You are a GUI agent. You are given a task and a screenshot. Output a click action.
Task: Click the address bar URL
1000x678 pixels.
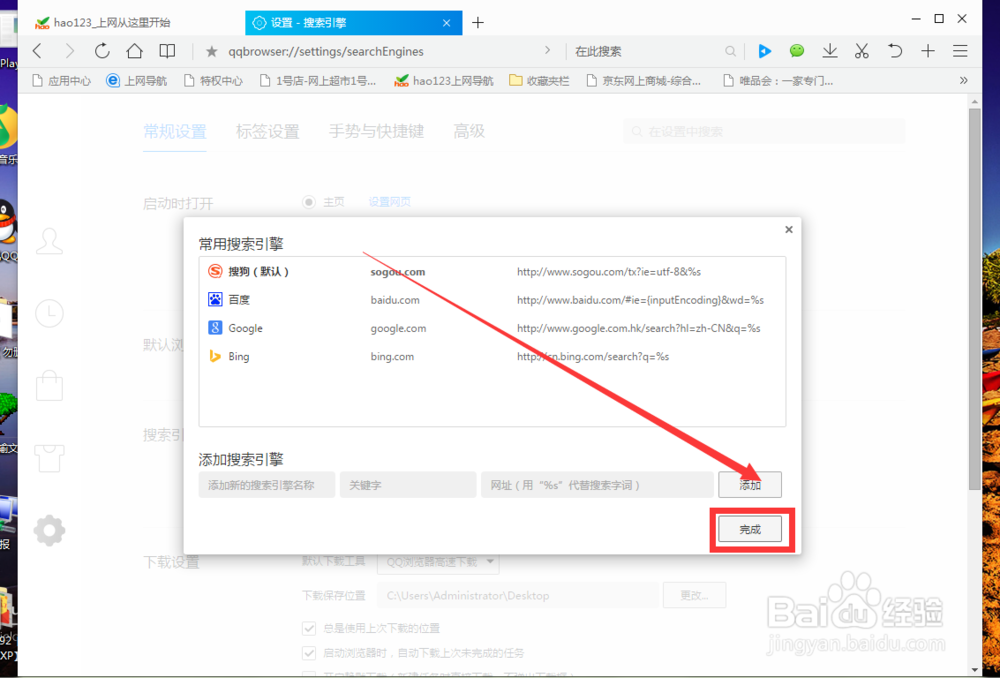326,52
